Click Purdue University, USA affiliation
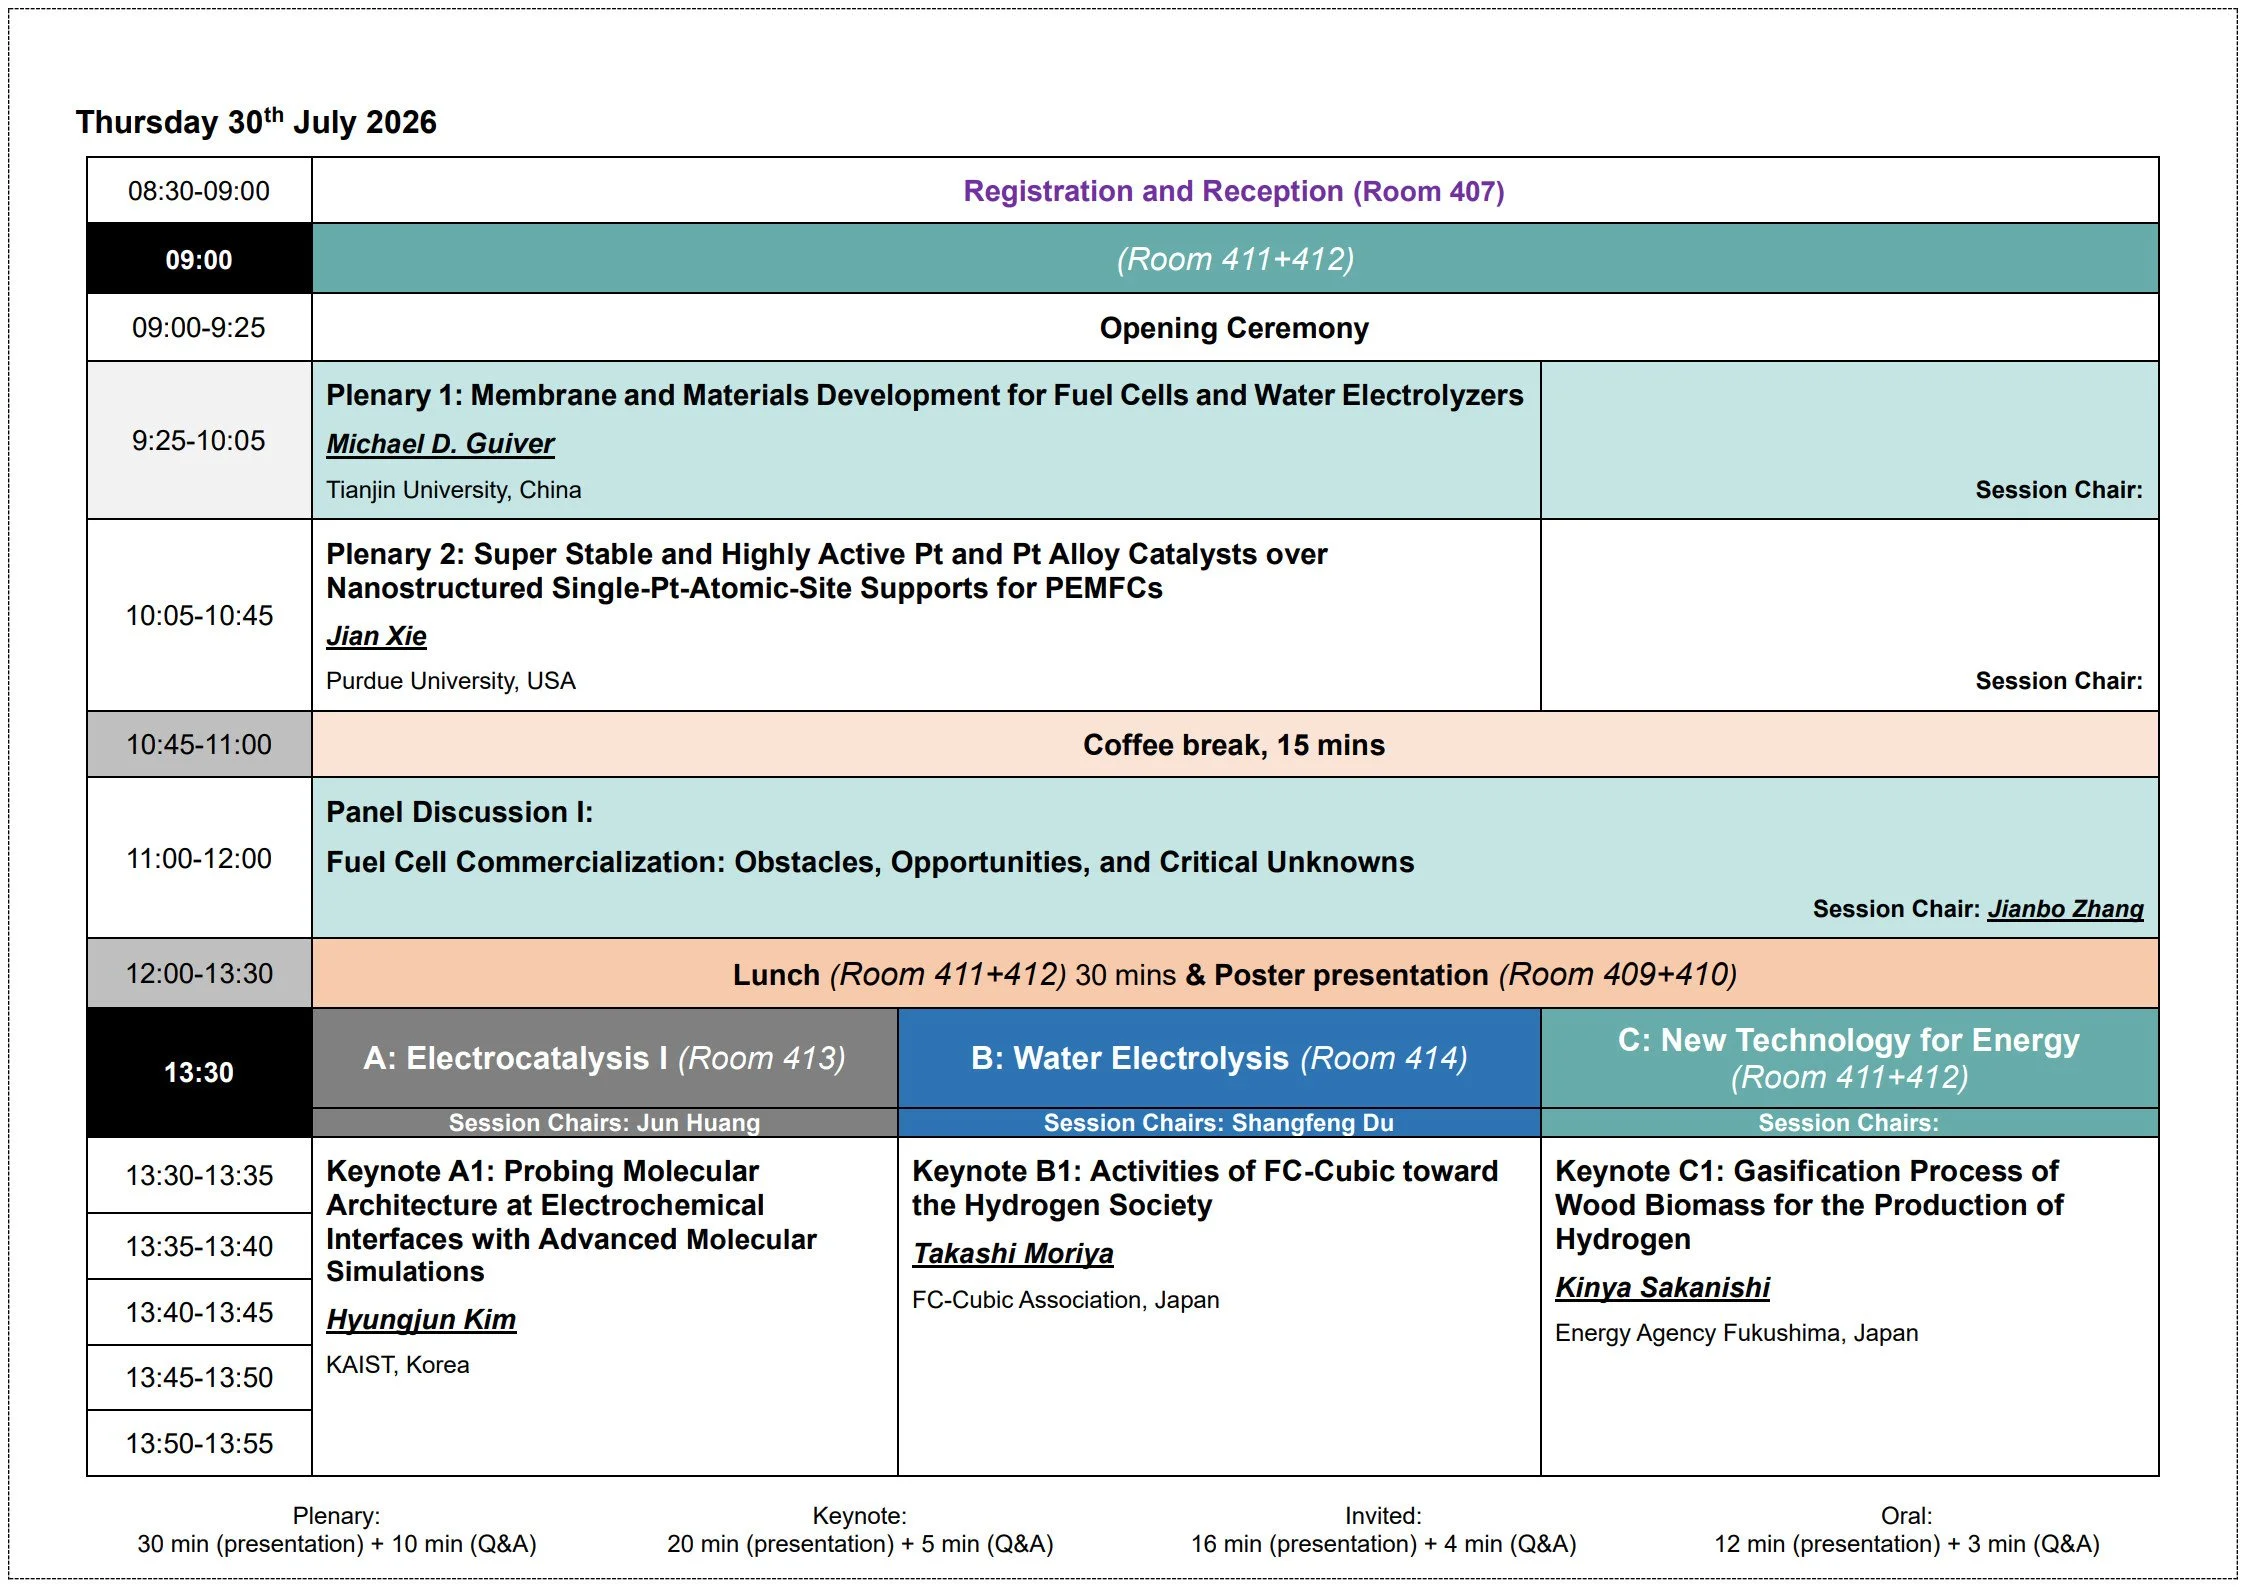Viewport: 2246px width, 1587px height. (x=451, y=681)
